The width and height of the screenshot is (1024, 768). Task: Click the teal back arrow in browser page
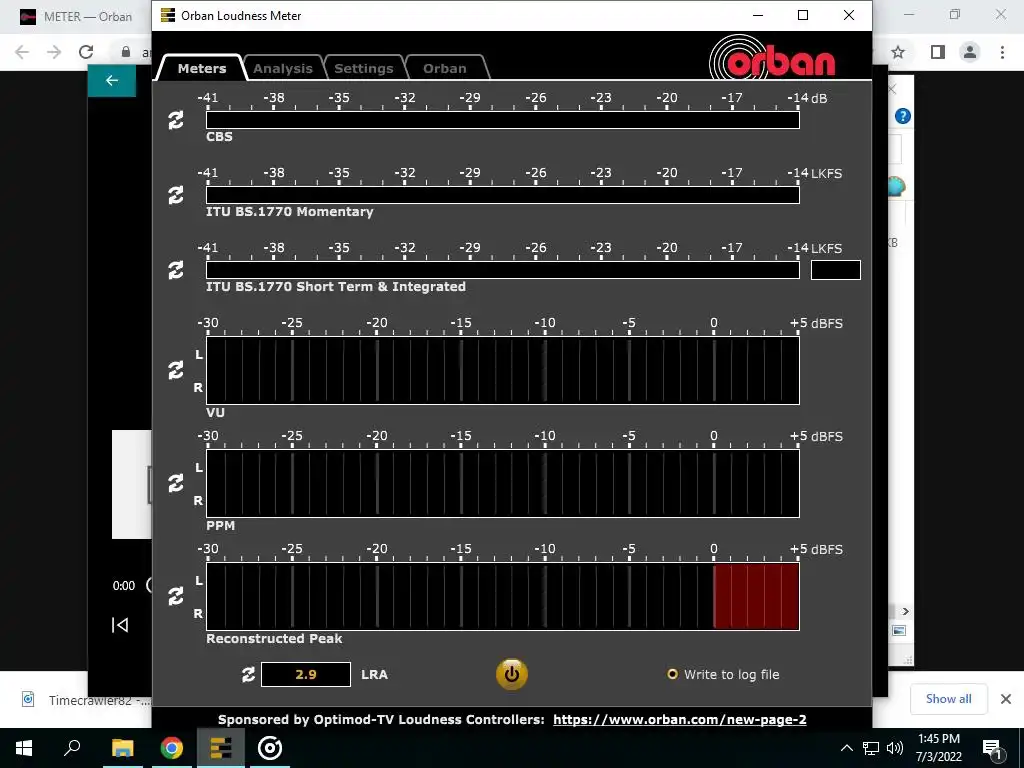[112, 80]
